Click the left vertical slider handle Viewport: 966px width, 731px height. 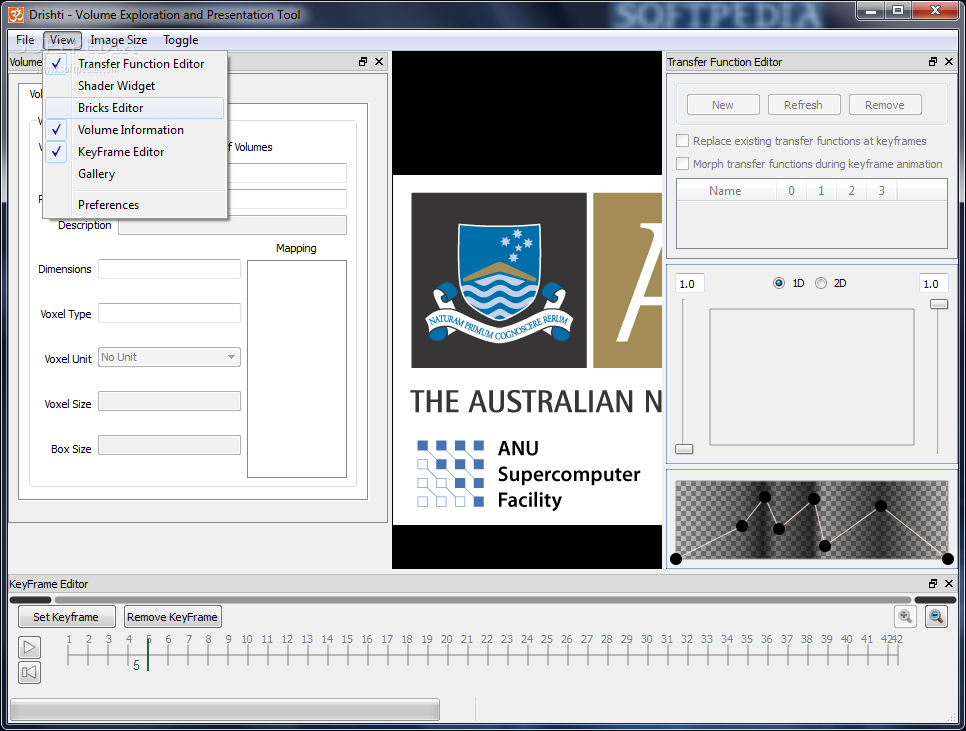click(x=684, y=449)
